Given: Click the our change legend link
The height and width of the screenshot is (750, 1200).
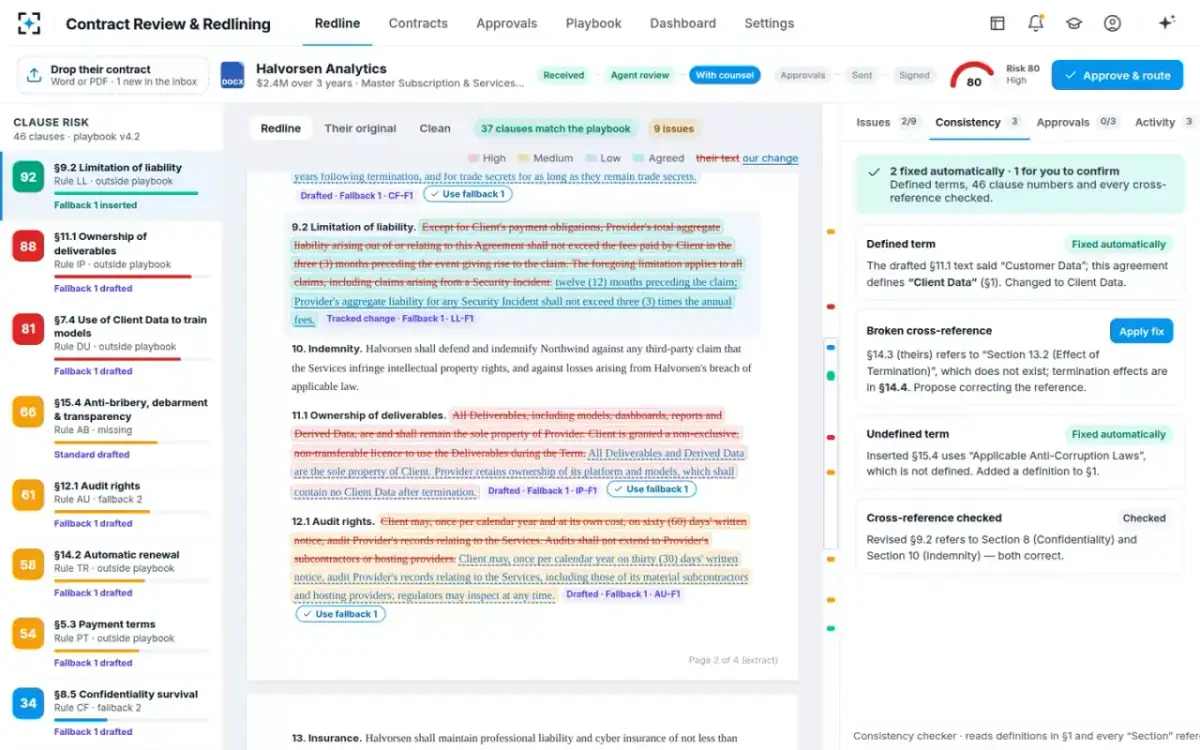Looking at the screenshot, I should [770, 158].
